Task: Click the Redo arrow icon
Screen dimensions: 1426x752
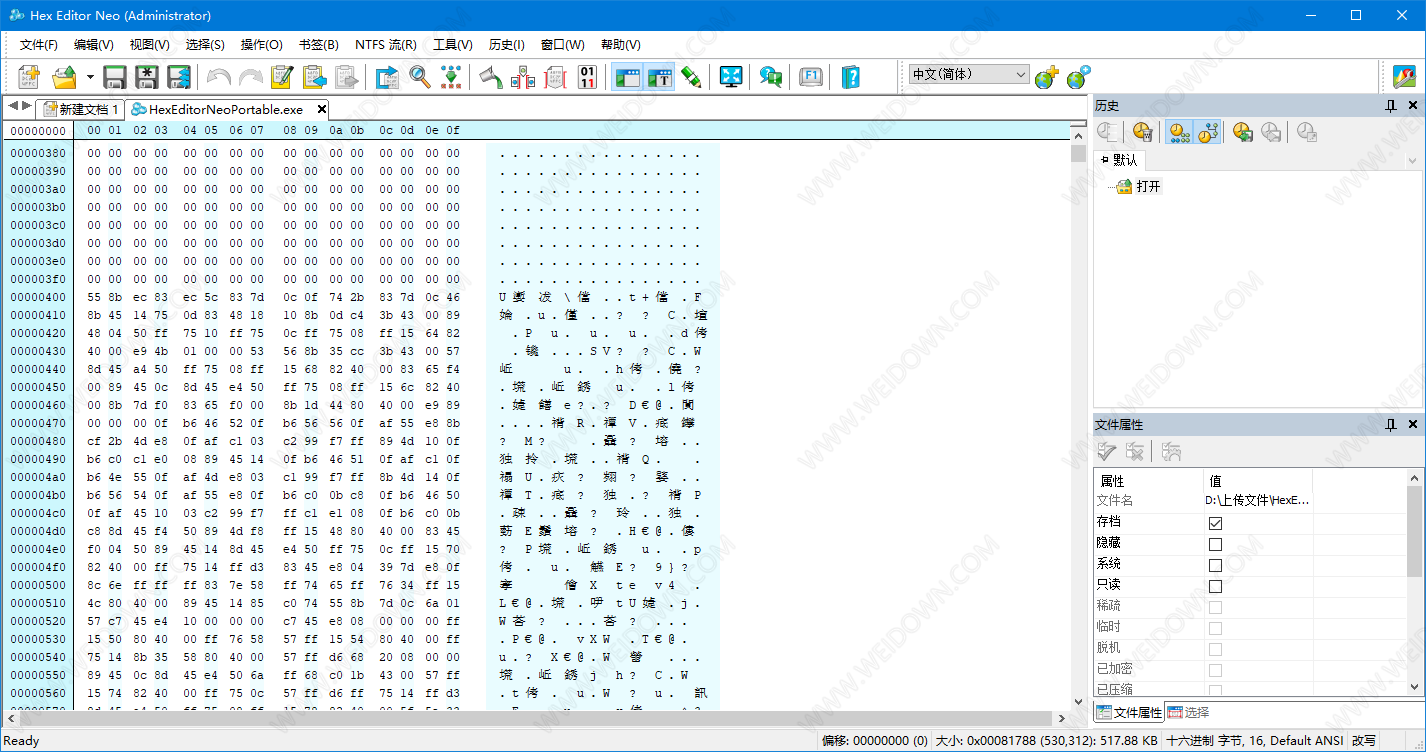Action: 250,77
